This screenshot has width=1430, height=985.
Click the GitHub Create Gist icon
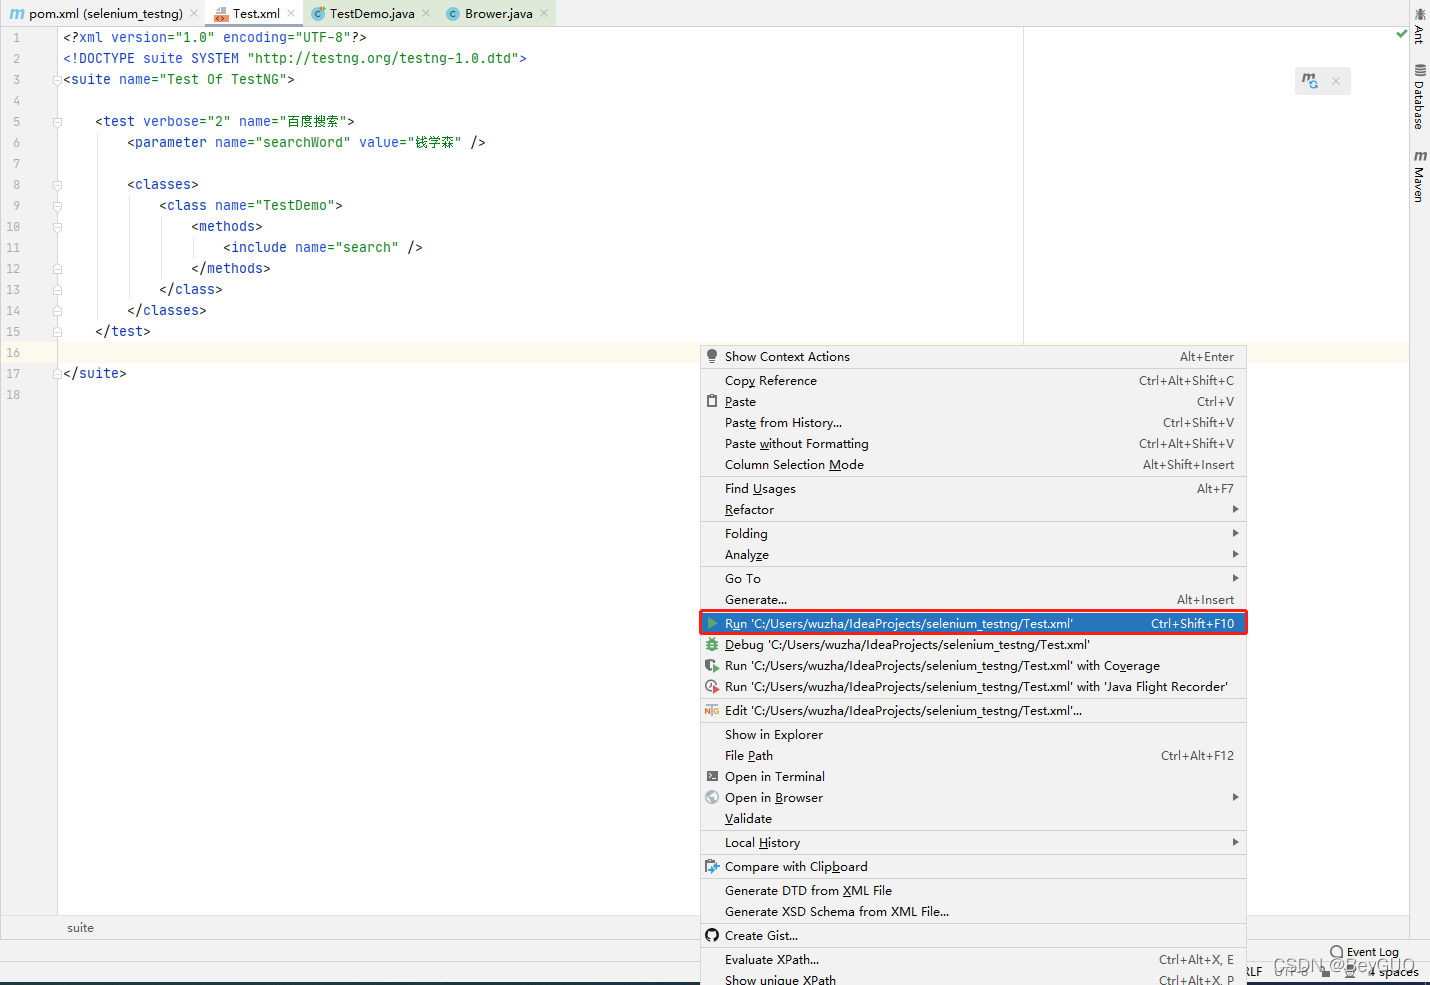click(712, 936)
